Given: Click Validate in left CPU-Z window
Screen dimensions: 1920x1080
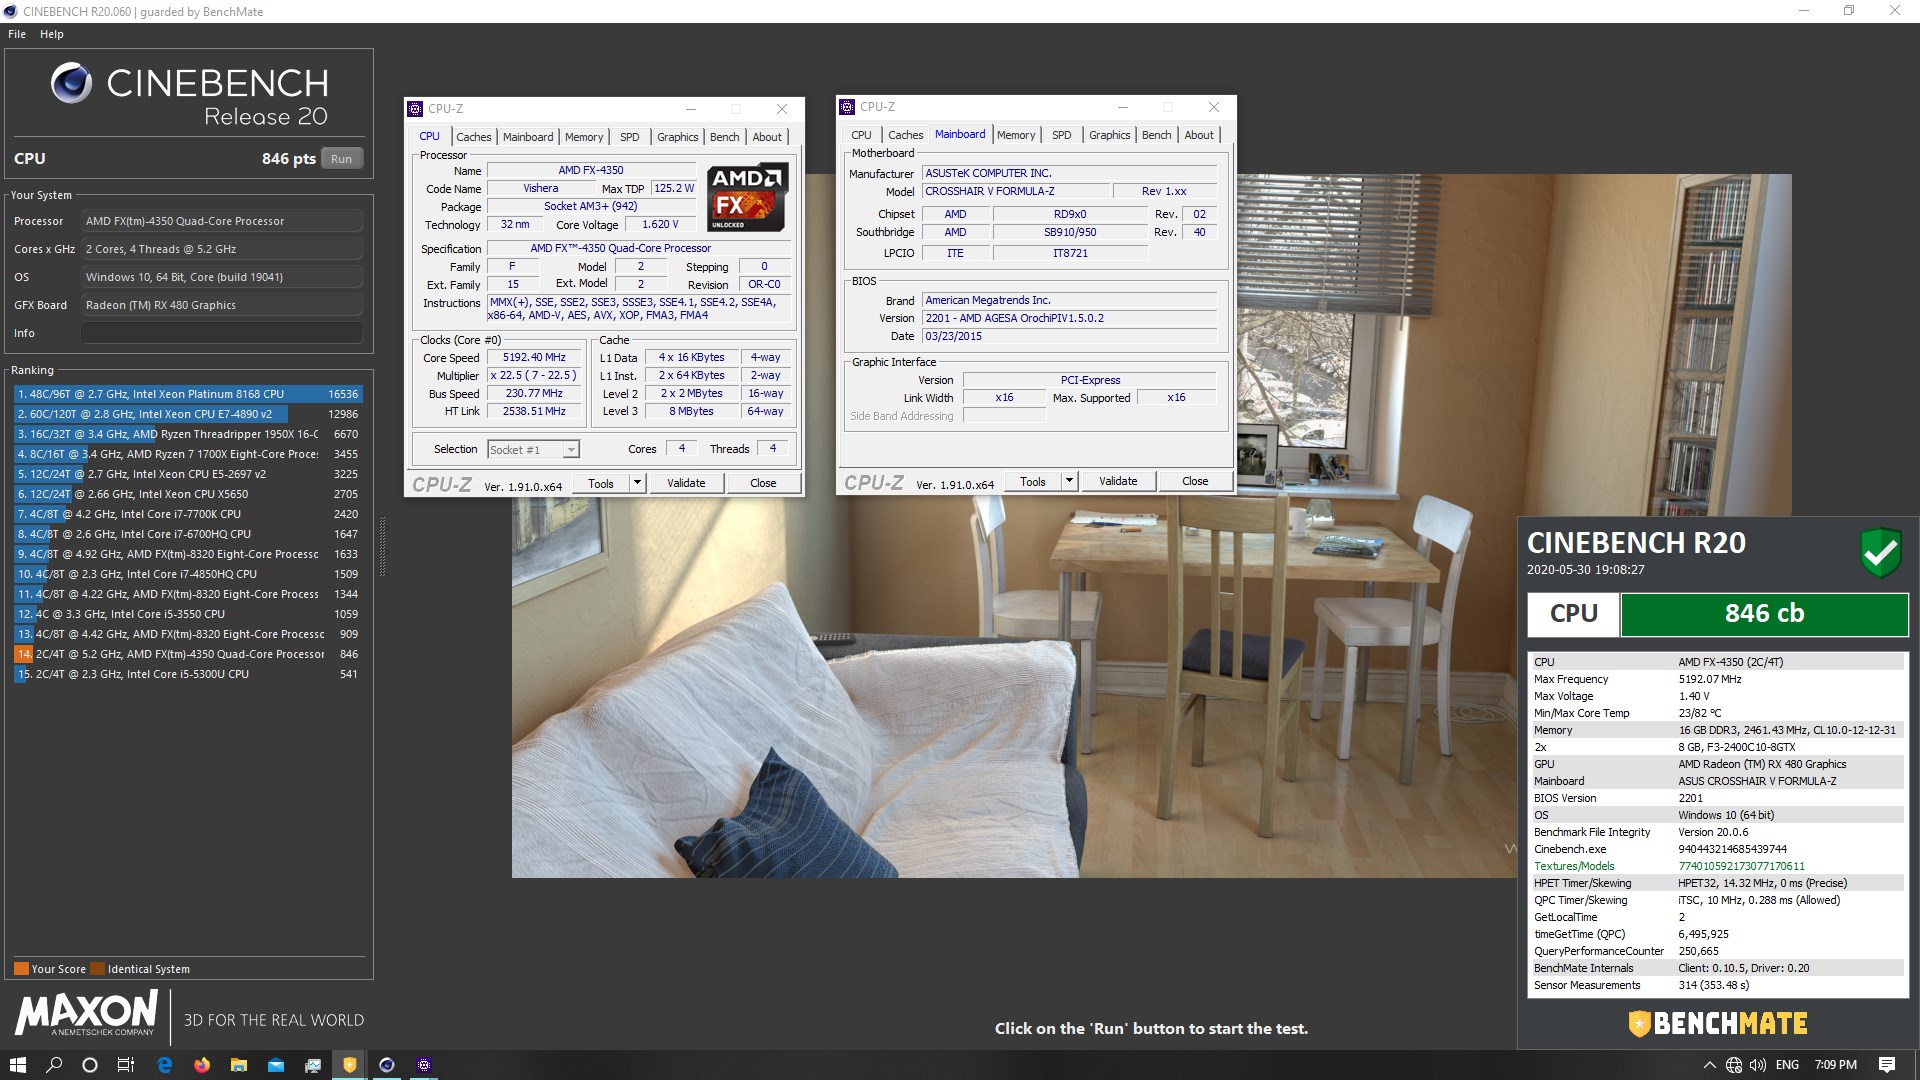Looking at the screenshot, I should tap(686, 483).
